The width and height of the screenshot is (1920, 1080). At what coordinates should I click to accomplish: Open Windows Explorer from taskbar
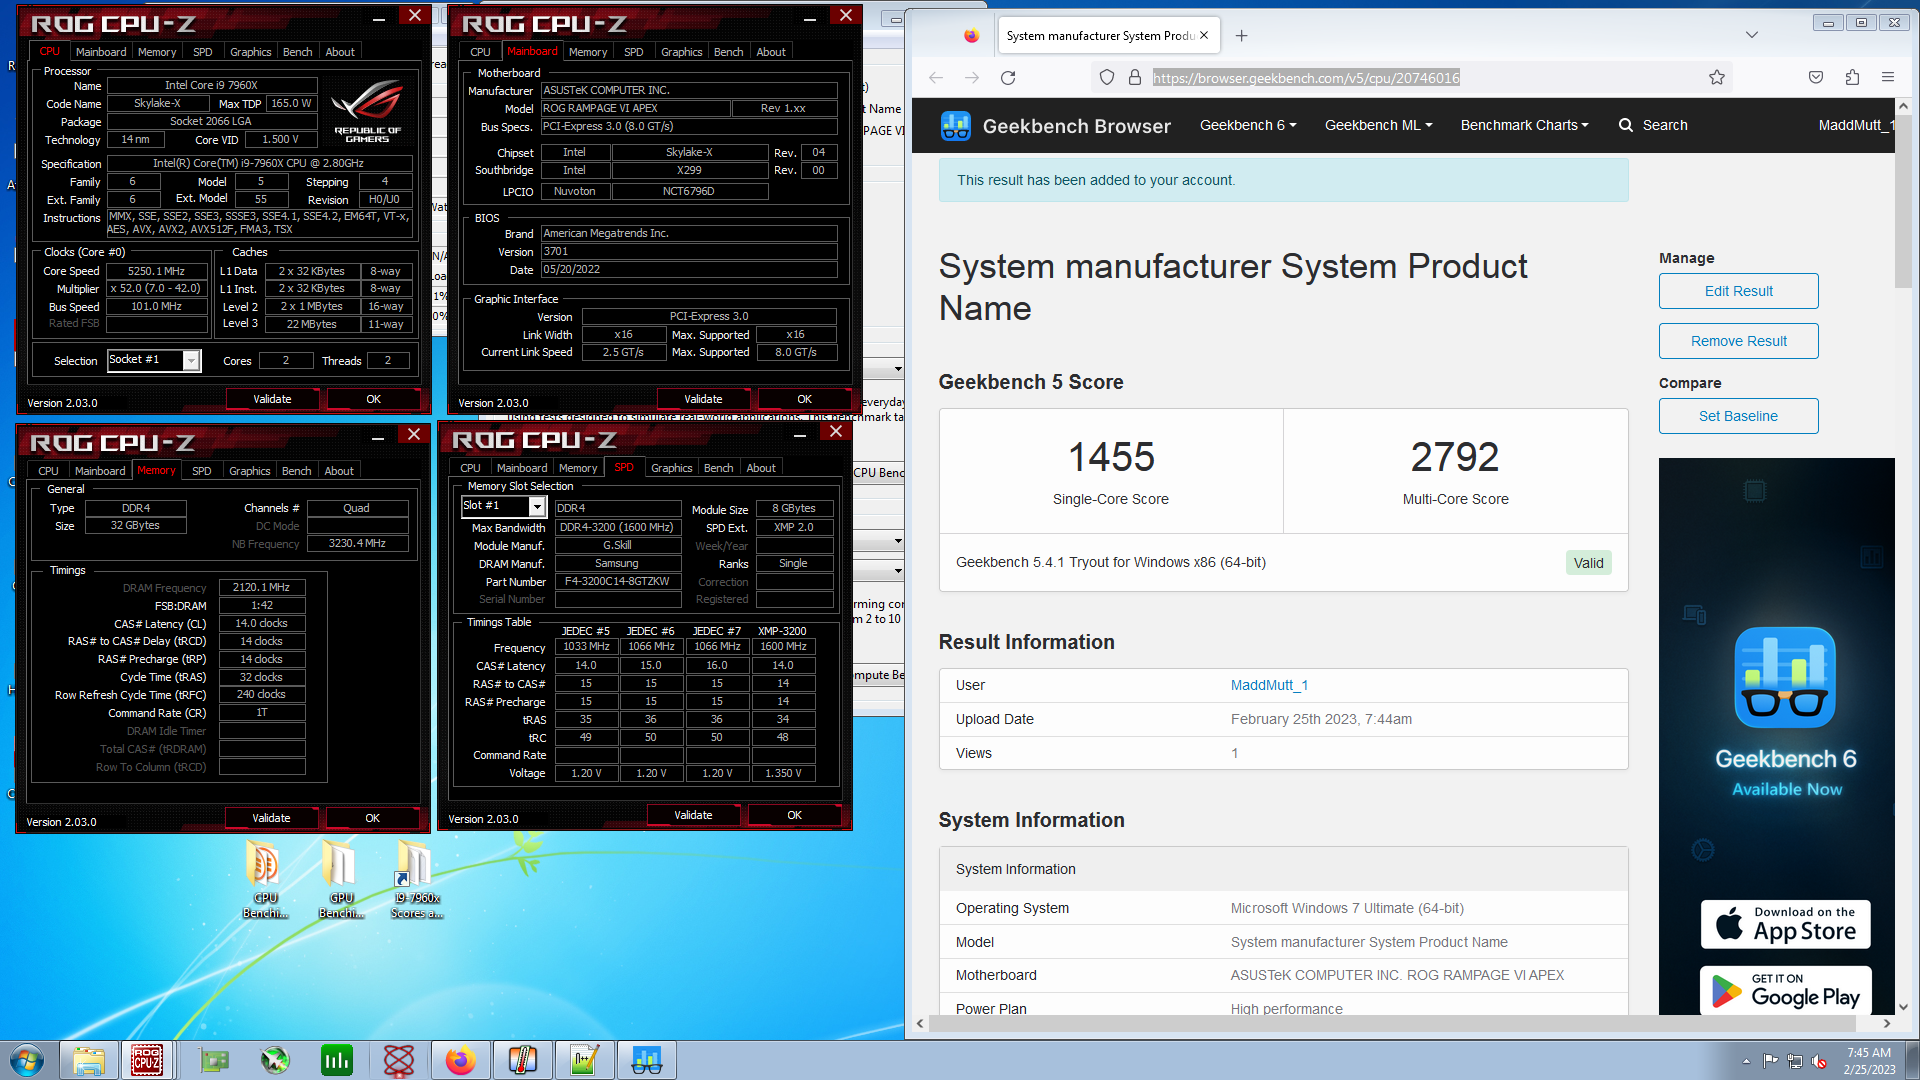89,1060
